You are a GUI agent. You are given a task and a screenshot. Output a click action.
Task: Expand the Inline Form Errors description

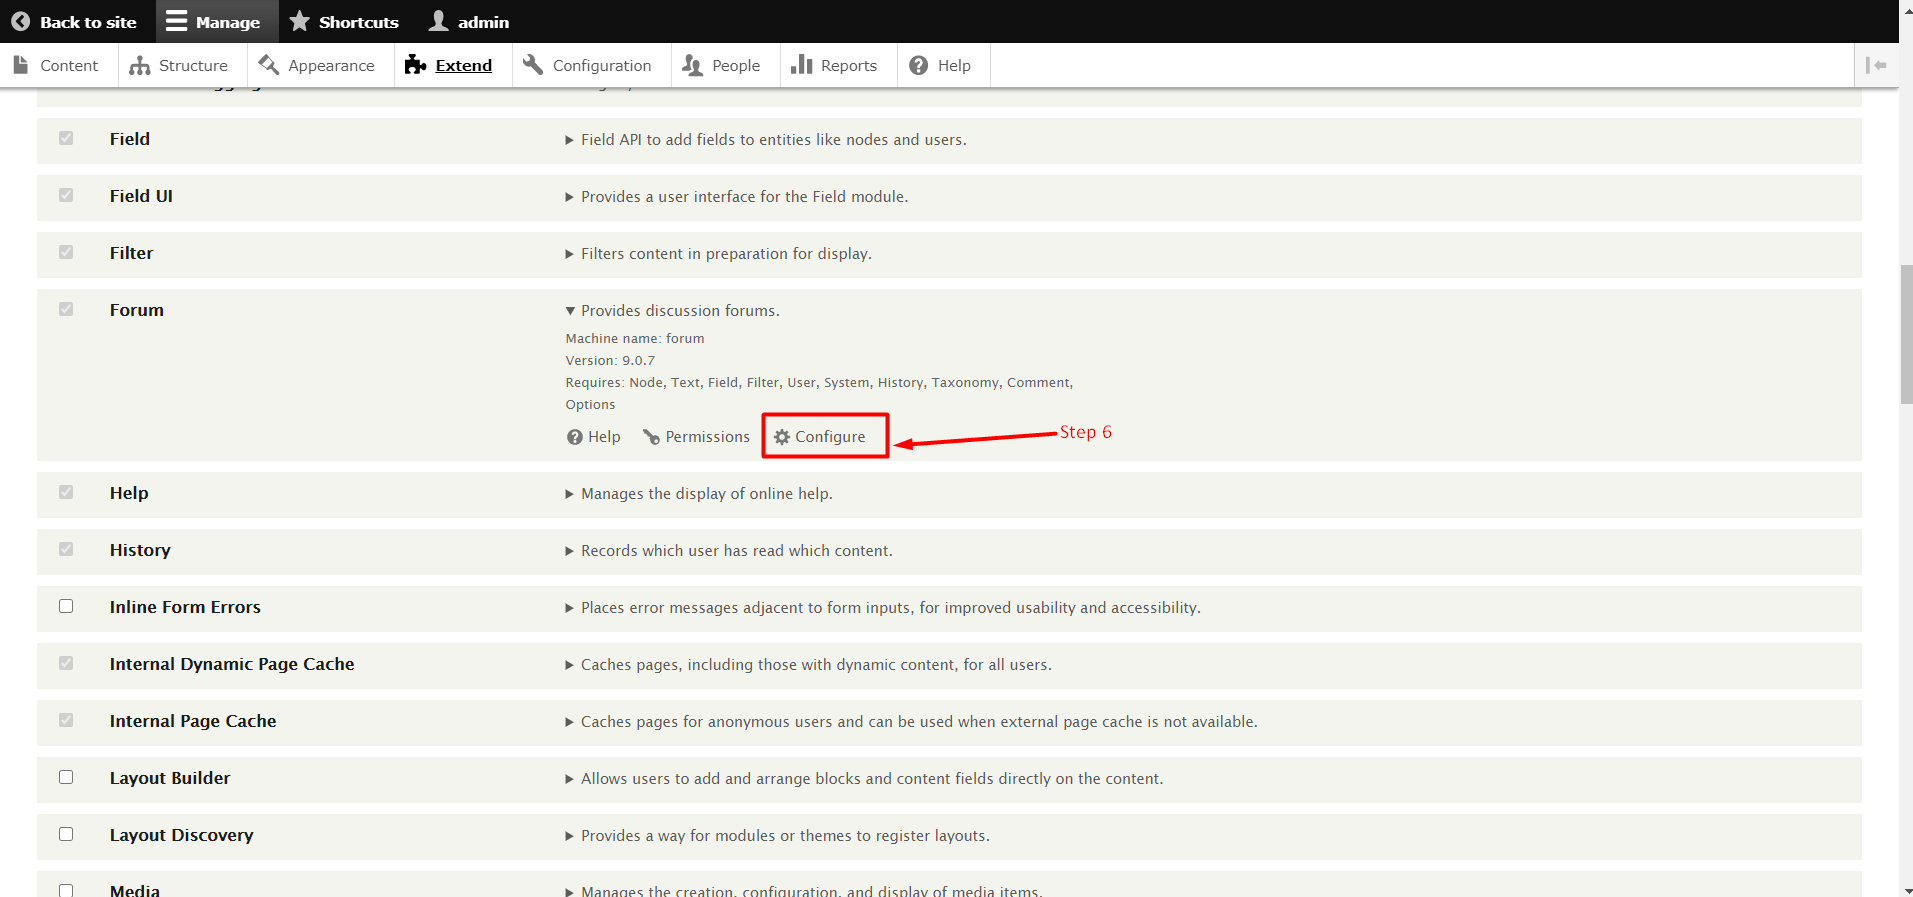[883, 608]
